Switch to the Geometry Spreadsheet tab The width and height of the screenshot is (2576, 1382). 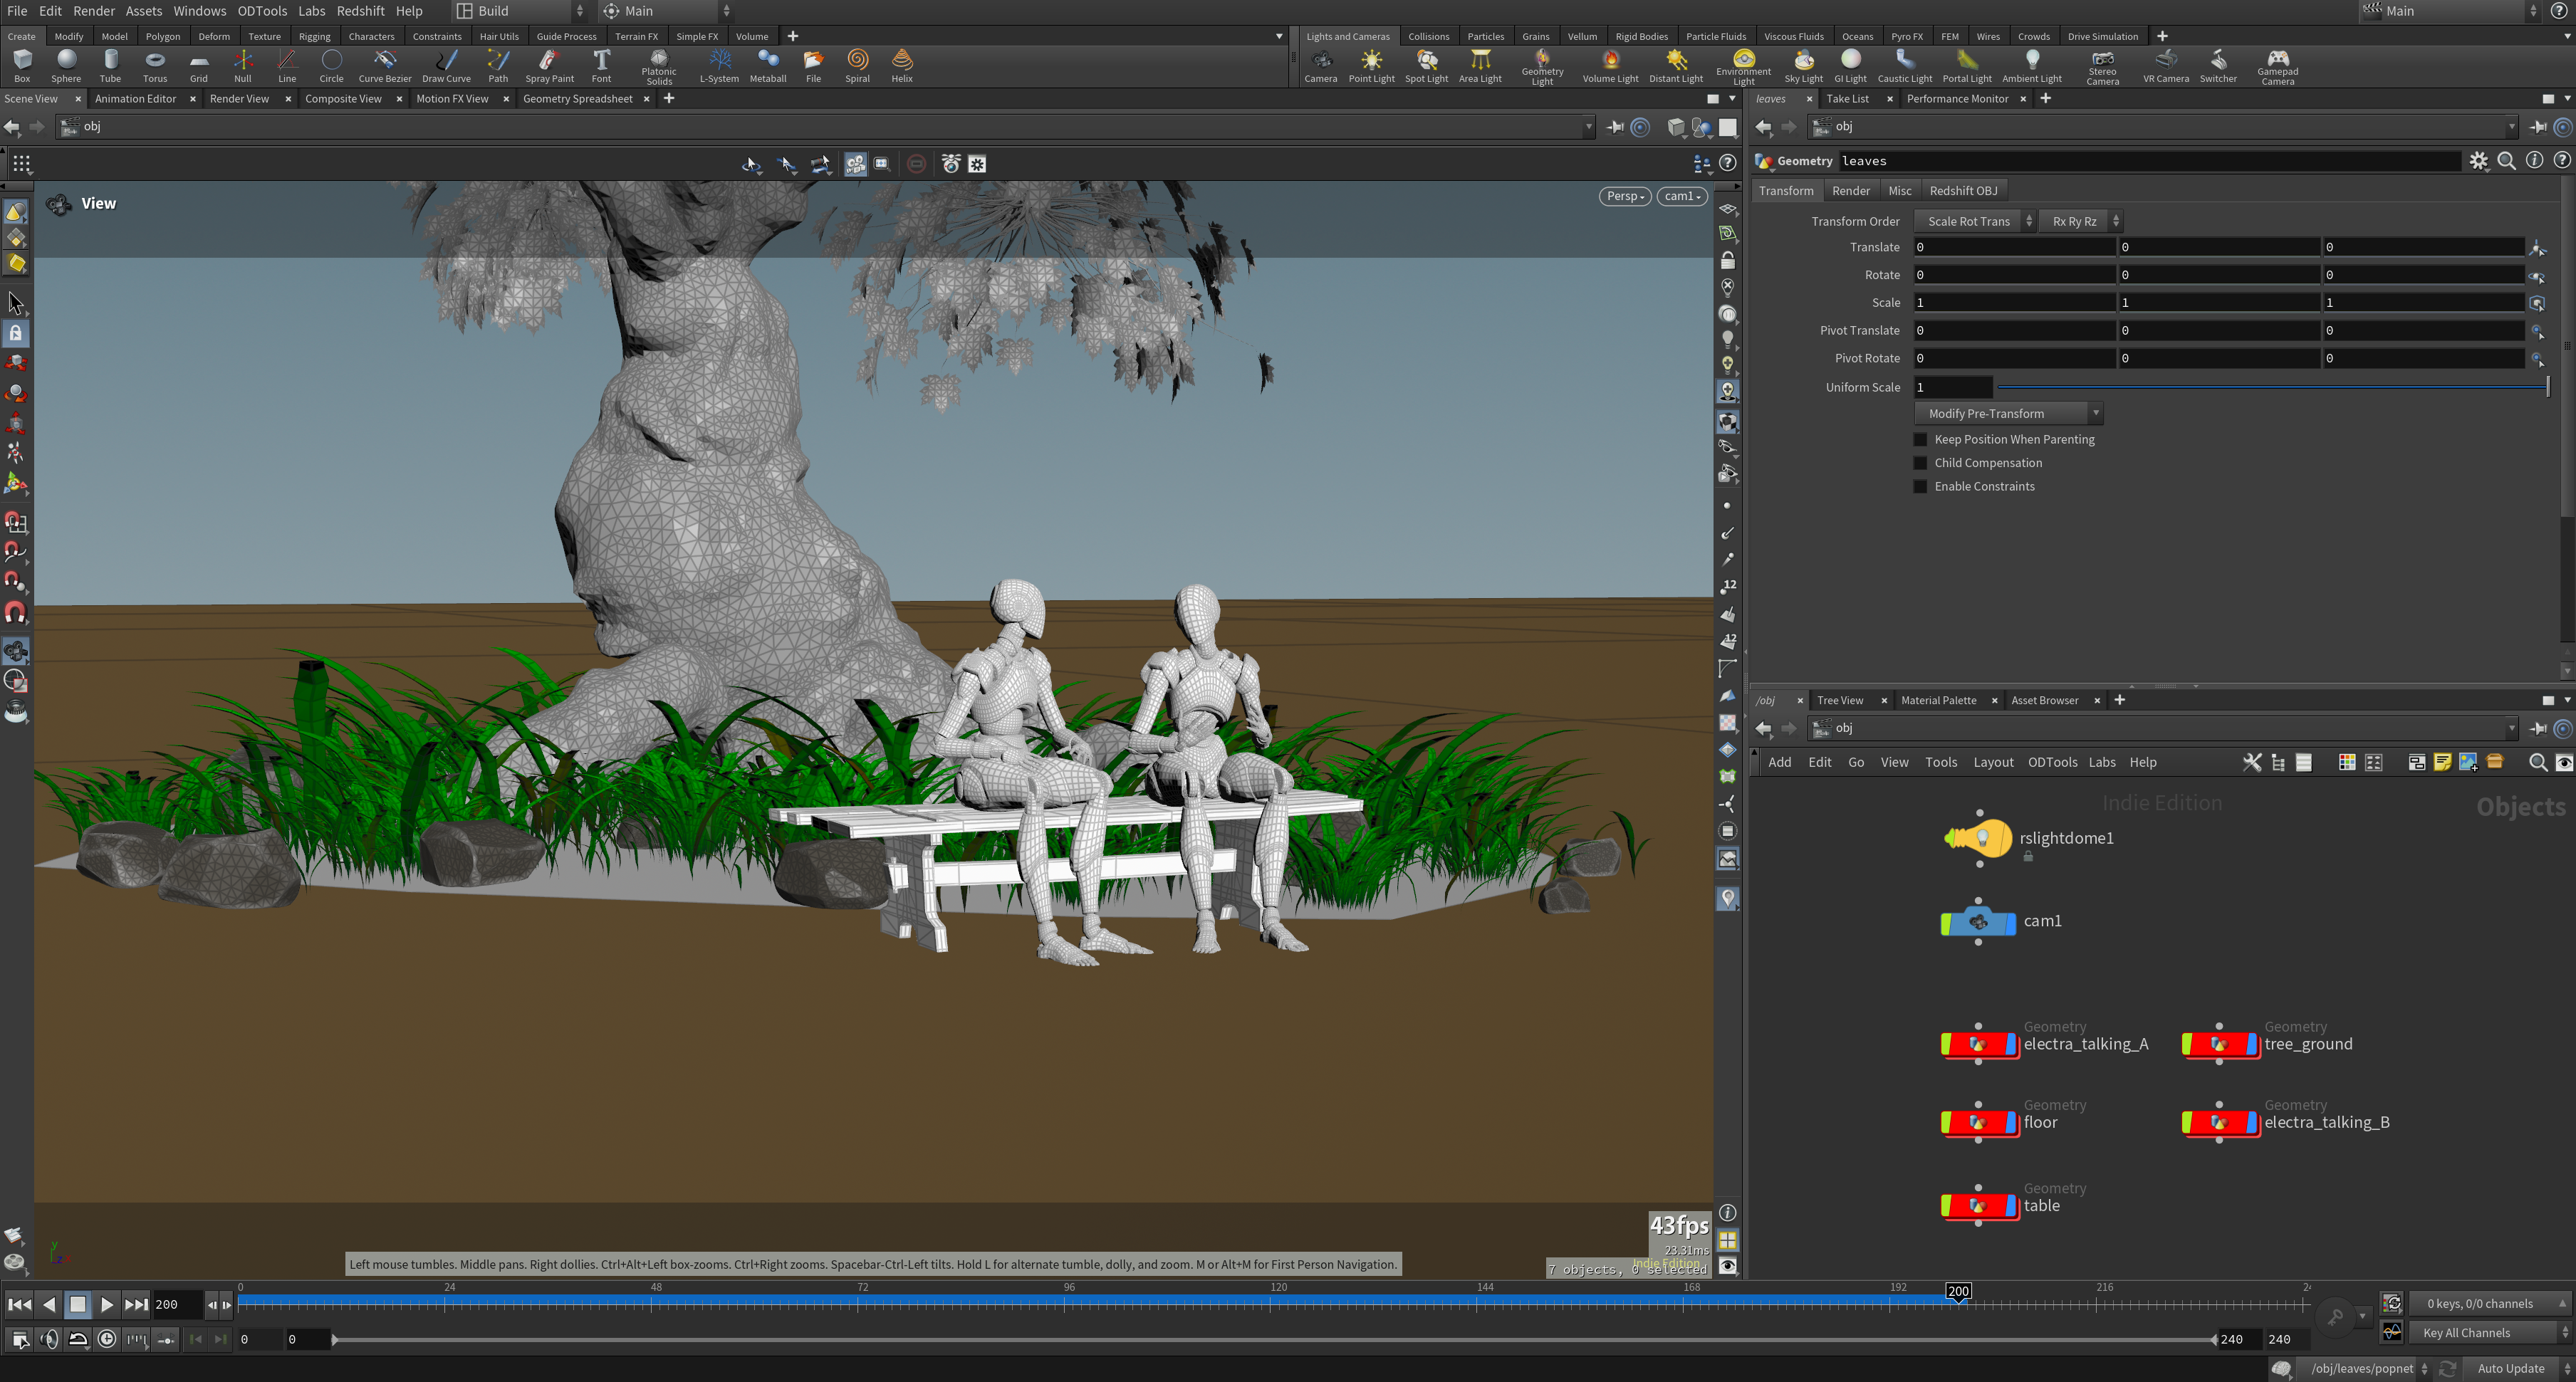(x=578, y=99)
